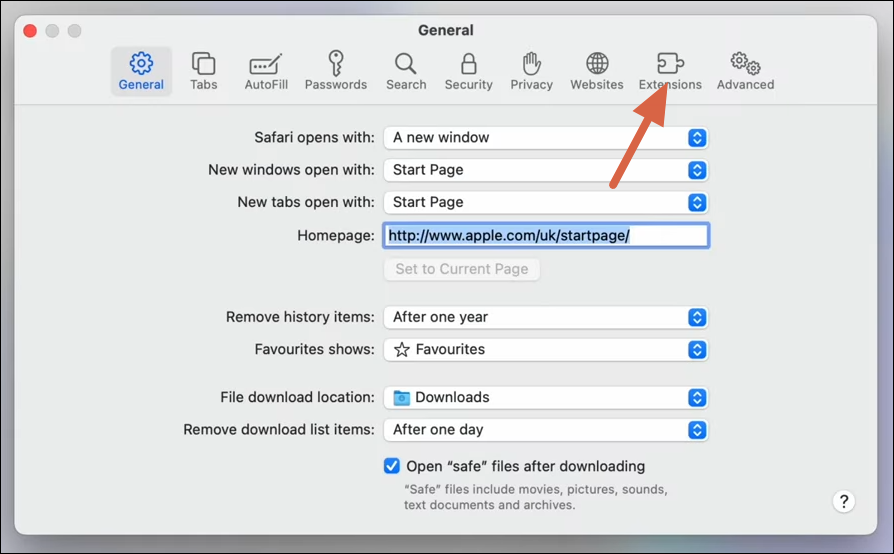Open the Advanced gears preferences pane

tap(745, 71)
